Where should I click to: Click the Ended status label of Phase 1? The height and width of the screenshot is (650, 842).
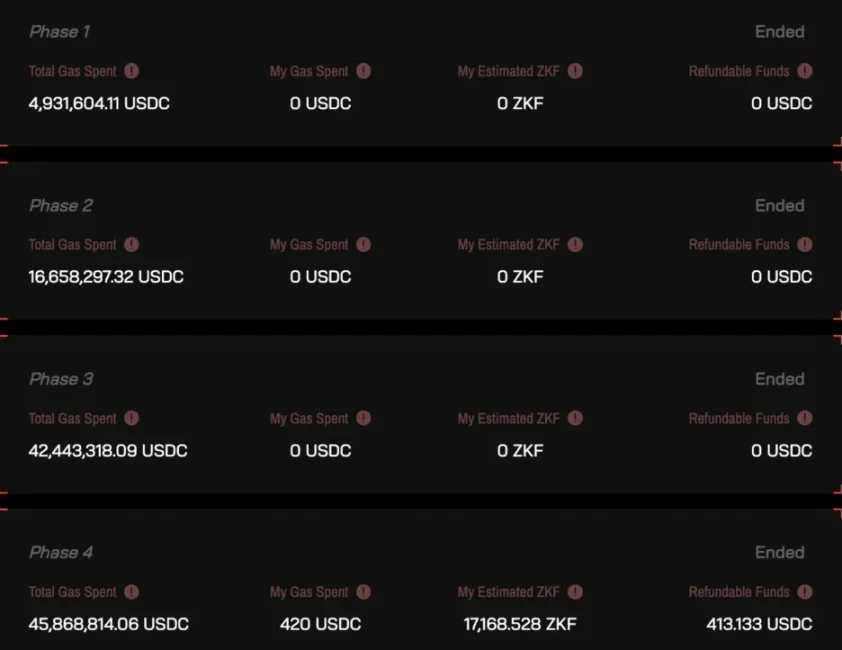point(780,32)
